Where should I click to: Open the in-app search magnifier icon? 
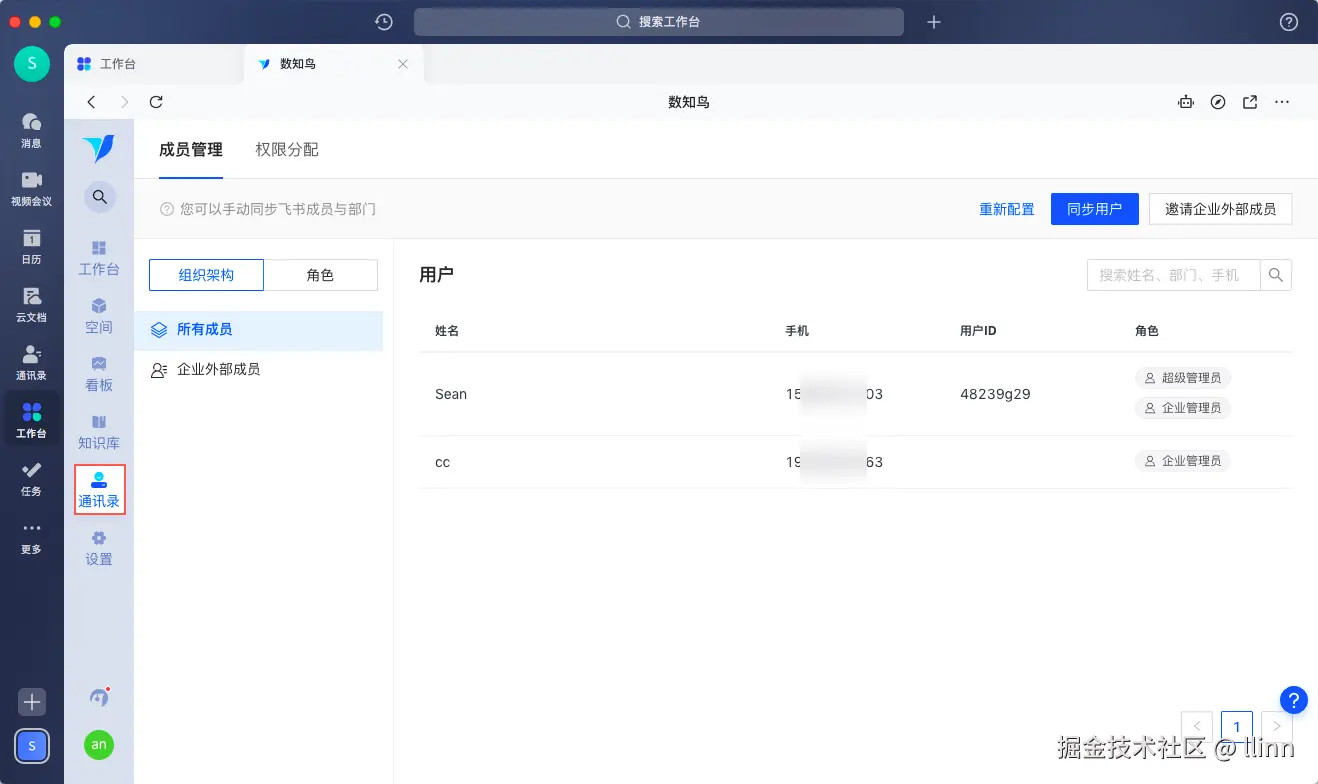point(98,197)
